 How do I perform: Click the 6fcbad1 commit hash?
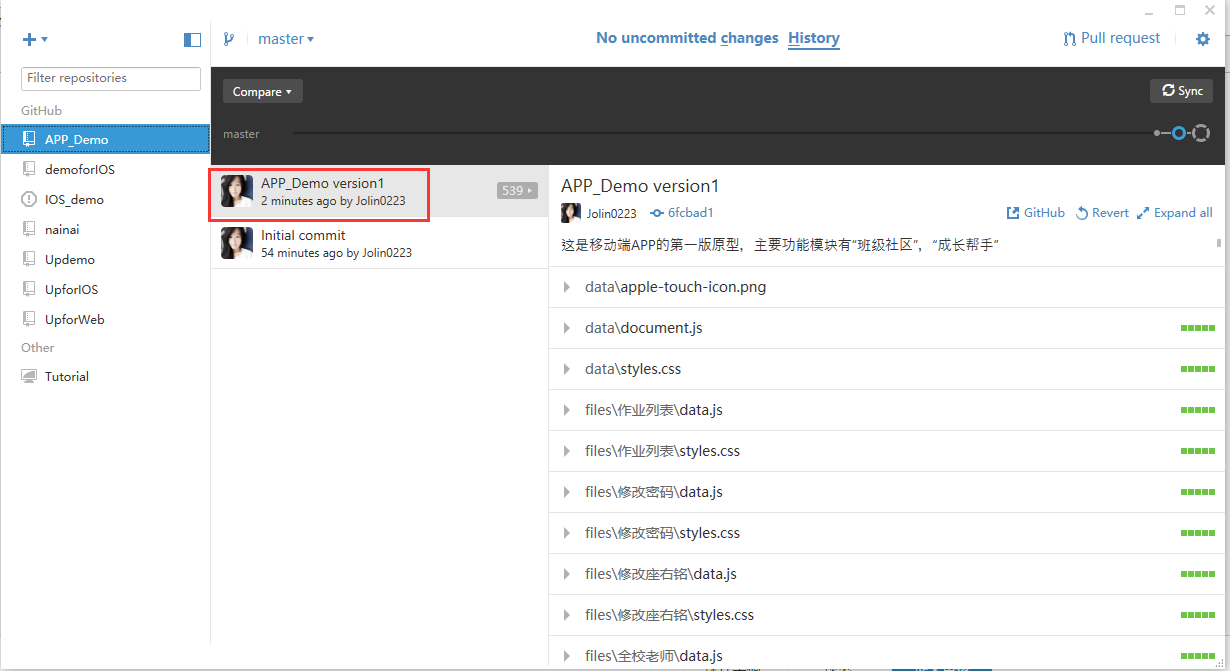[x=682, y=213]
